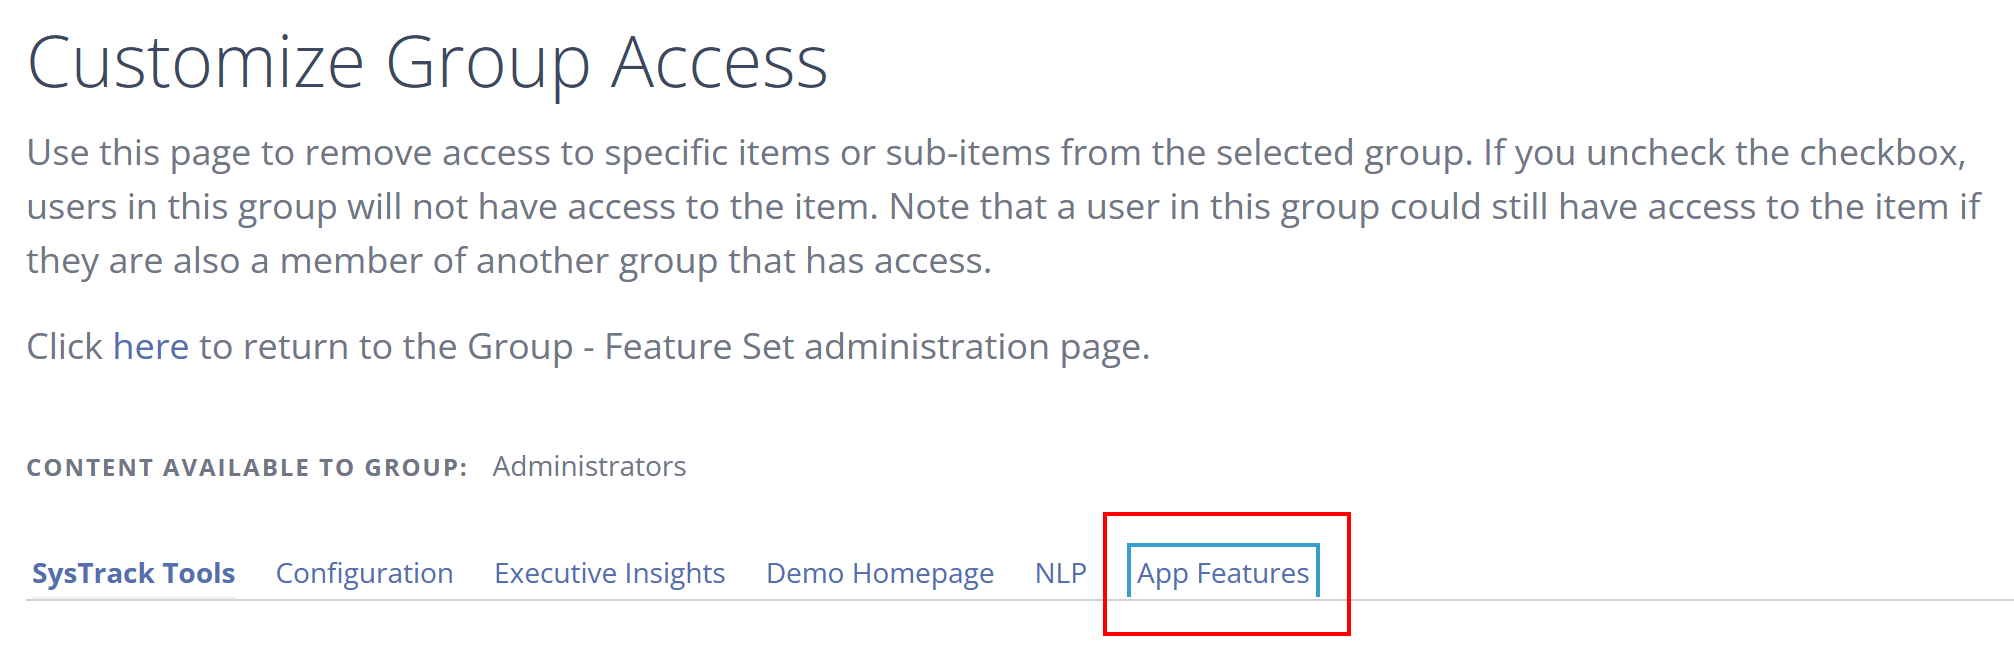This screenshot has width=2014, height=658.
Task: Follow the "here" link to return
Action: (x=150, y=346)
